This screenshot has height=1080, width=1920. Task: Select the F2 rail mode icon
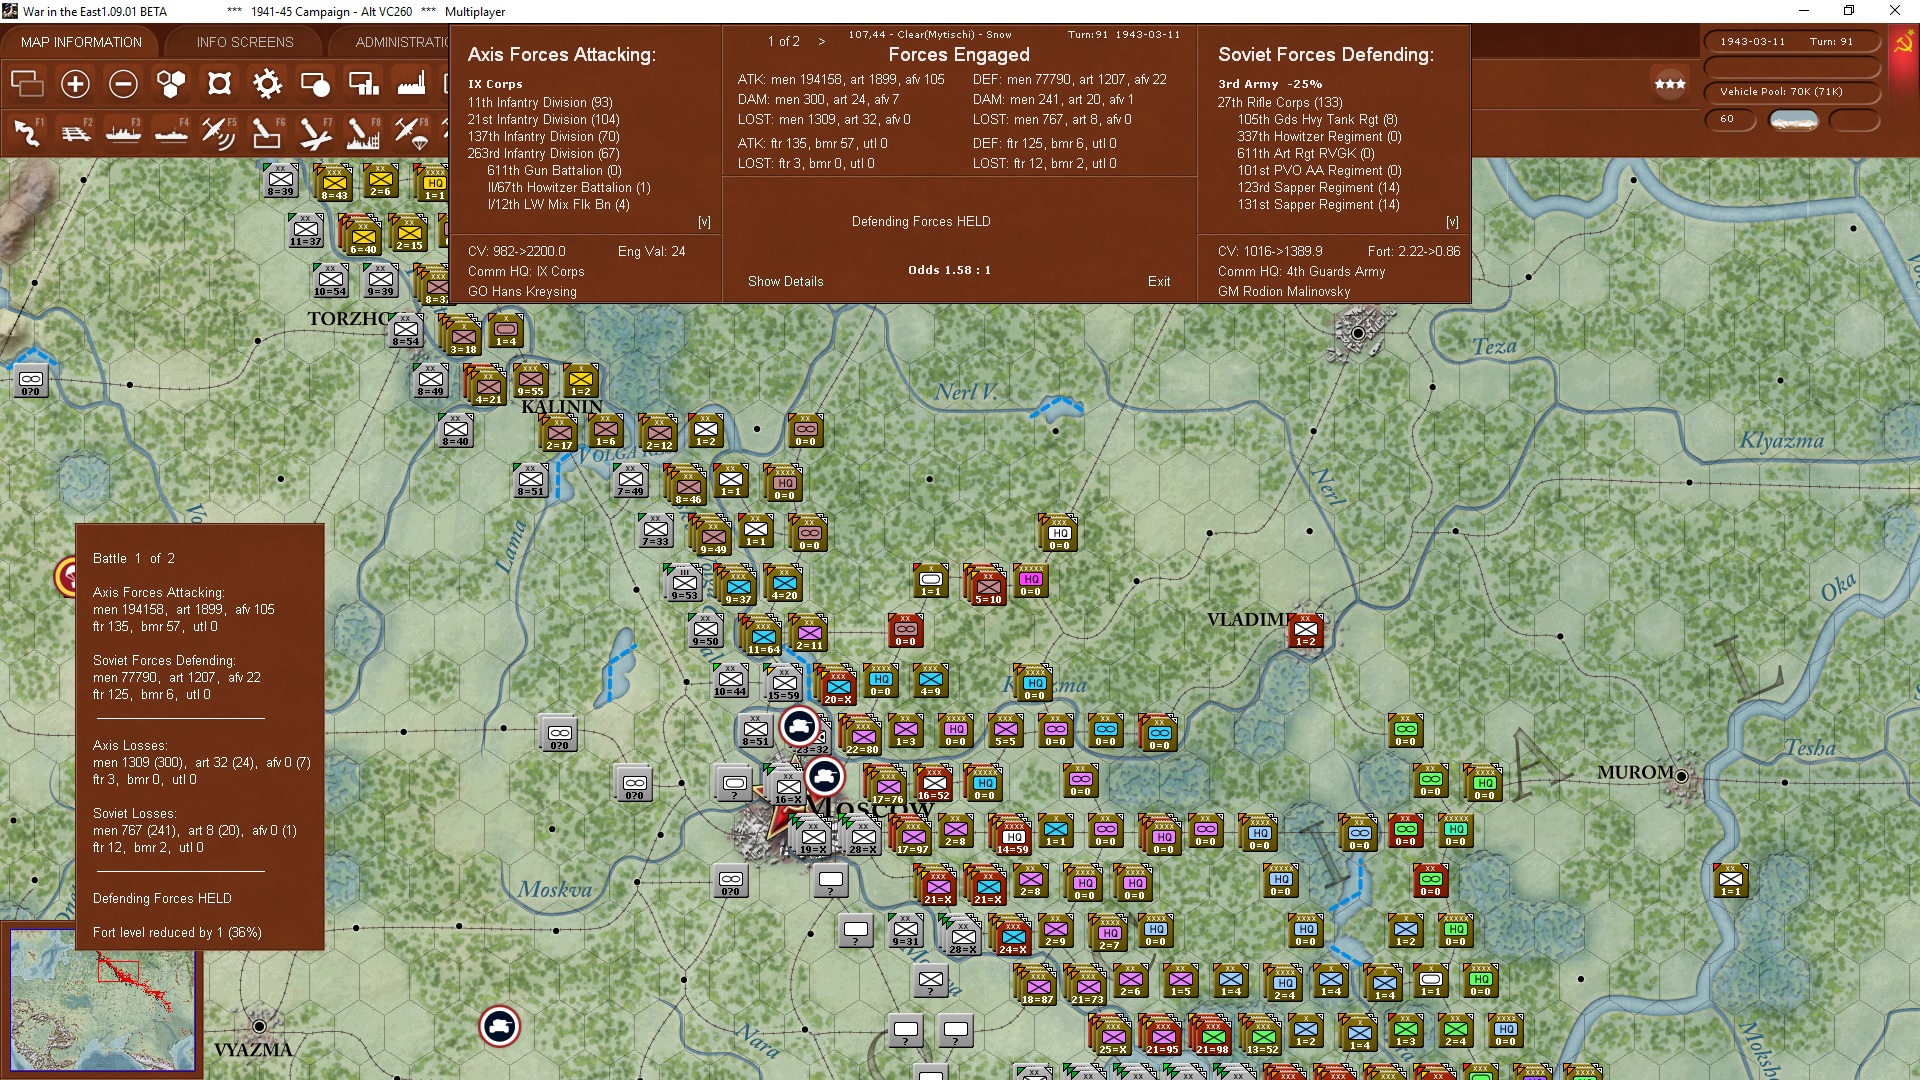(x=75, y=132)
